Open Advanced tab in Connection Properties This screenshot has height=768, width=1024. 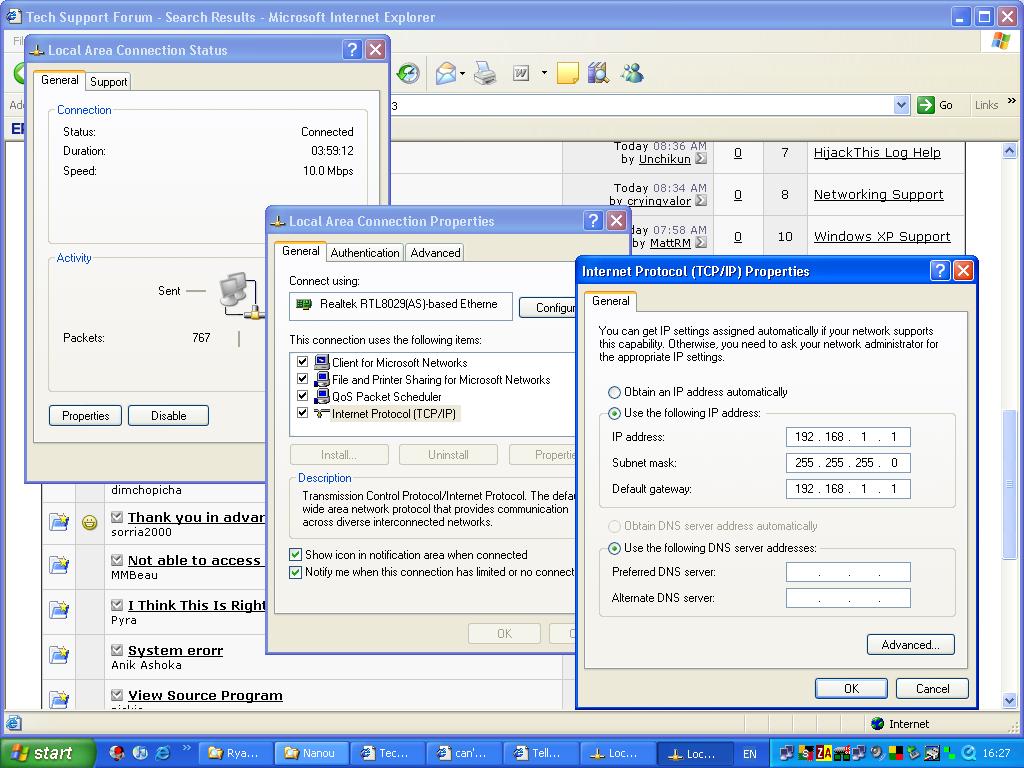[x=435, y=253]
